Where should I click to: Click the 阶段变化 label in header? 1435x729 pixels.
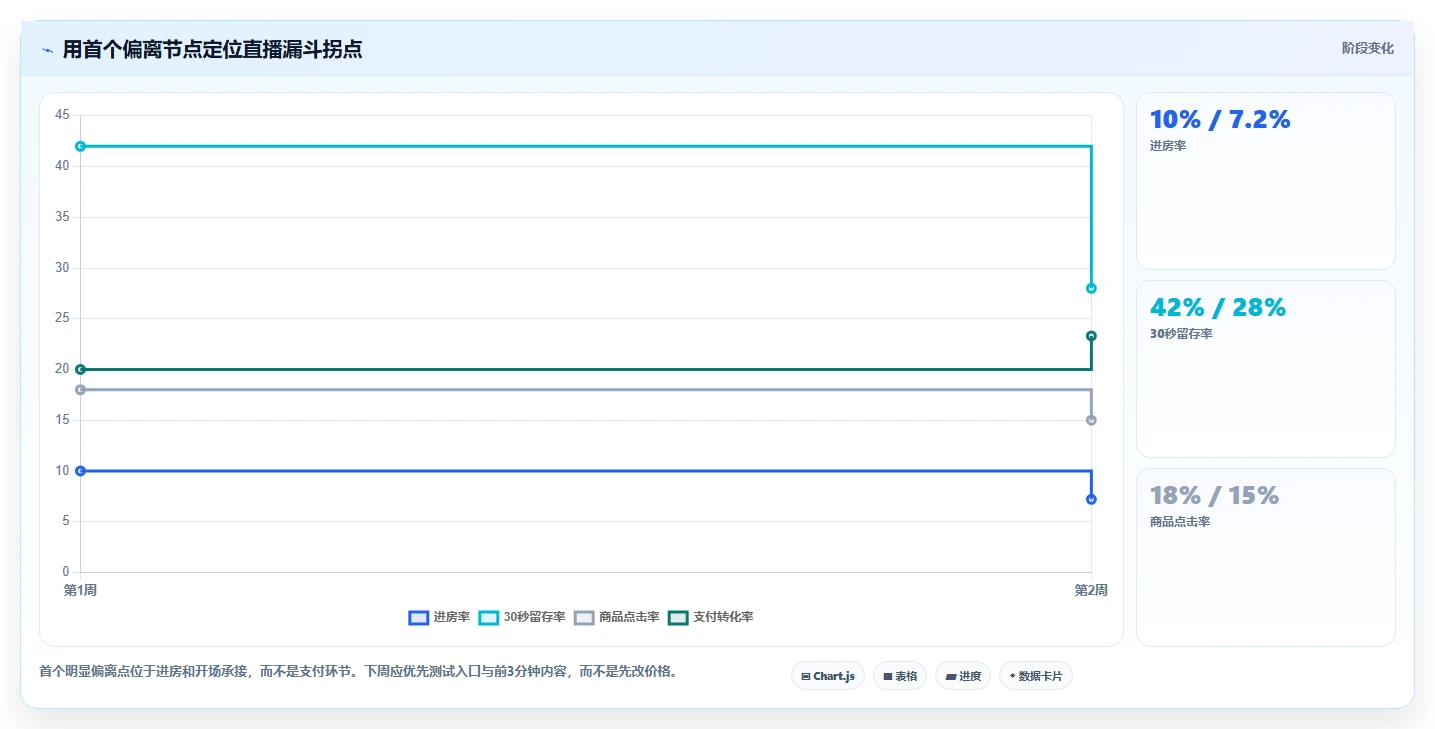[x=1367, y=48]
